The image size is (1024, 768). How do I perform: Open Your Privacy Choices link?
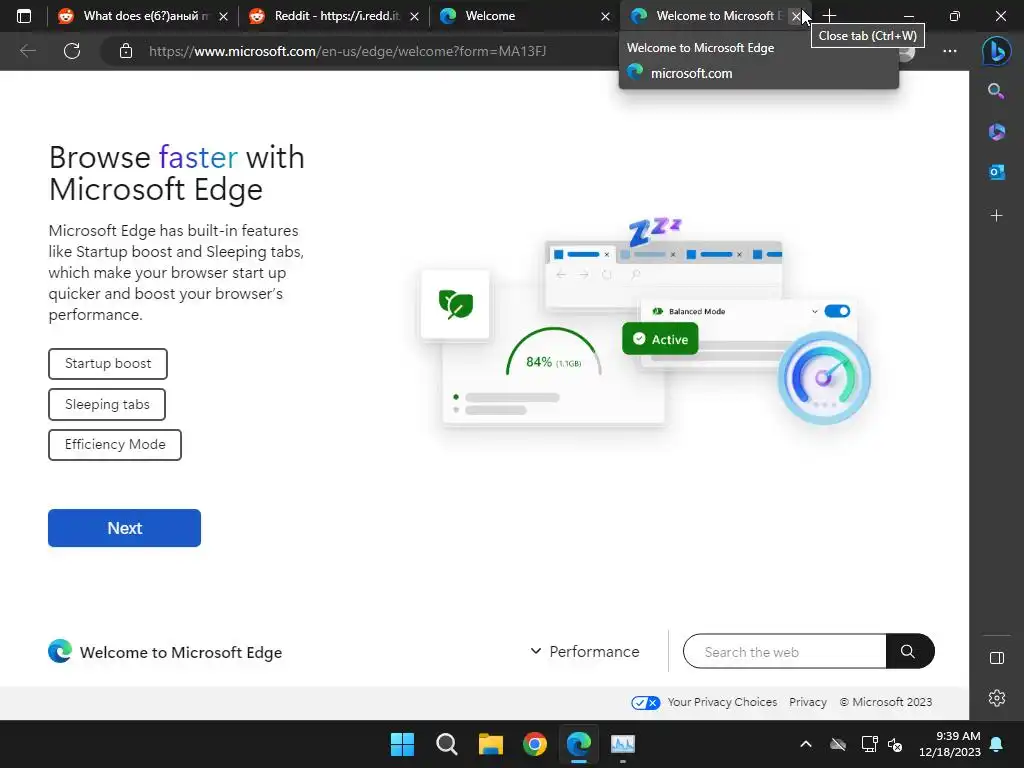722,702
